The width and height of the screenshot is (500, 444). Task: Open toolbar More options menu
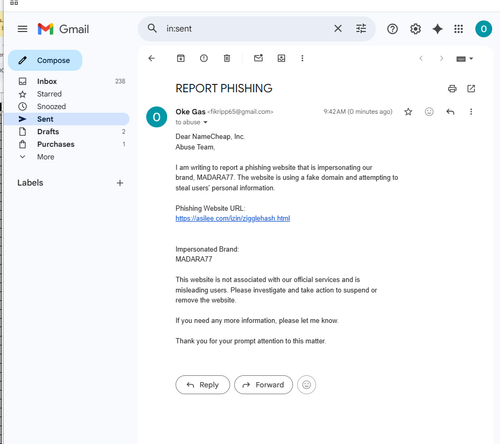point(302,58)
